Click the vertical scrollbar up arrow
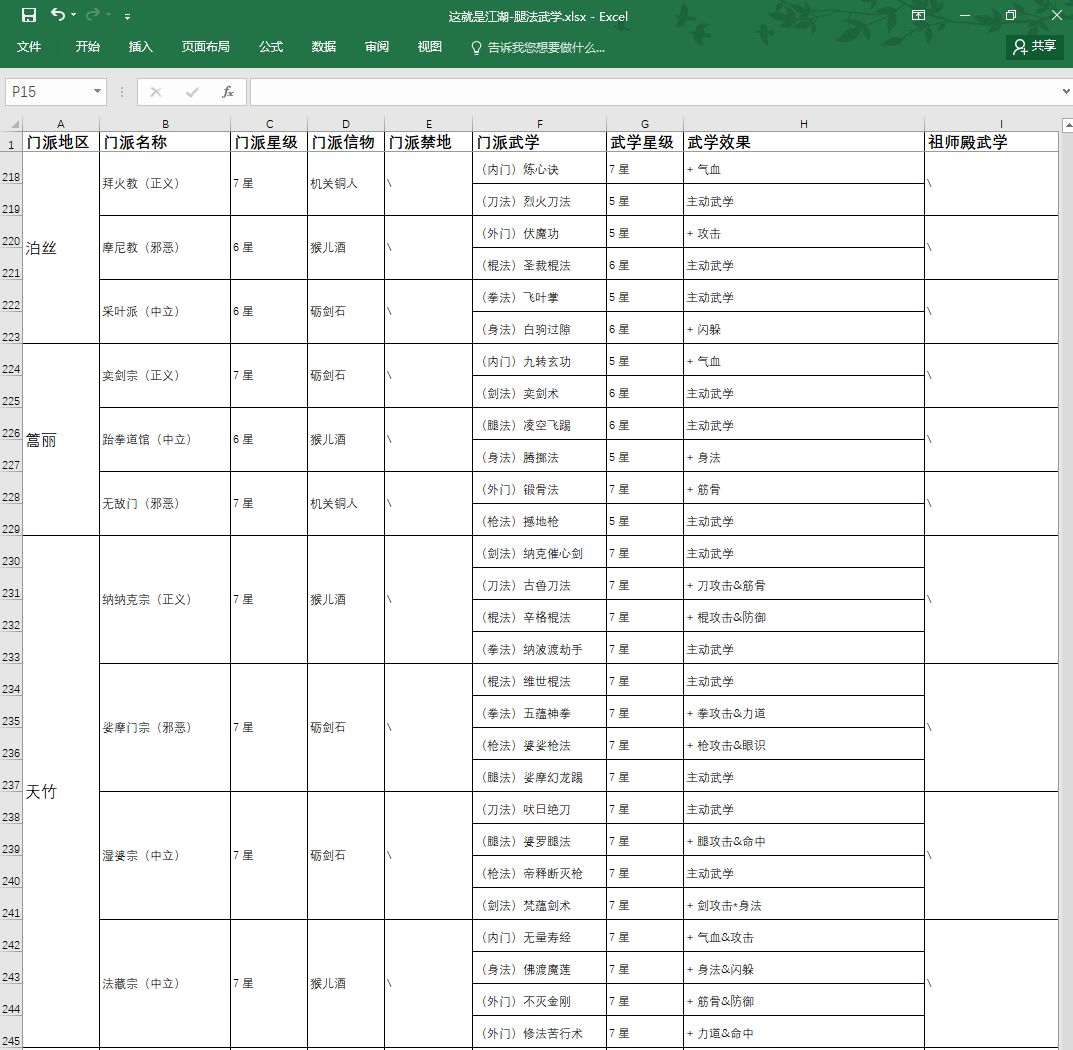This screenshot has height=1050, width=1073. pos(1067,125)
